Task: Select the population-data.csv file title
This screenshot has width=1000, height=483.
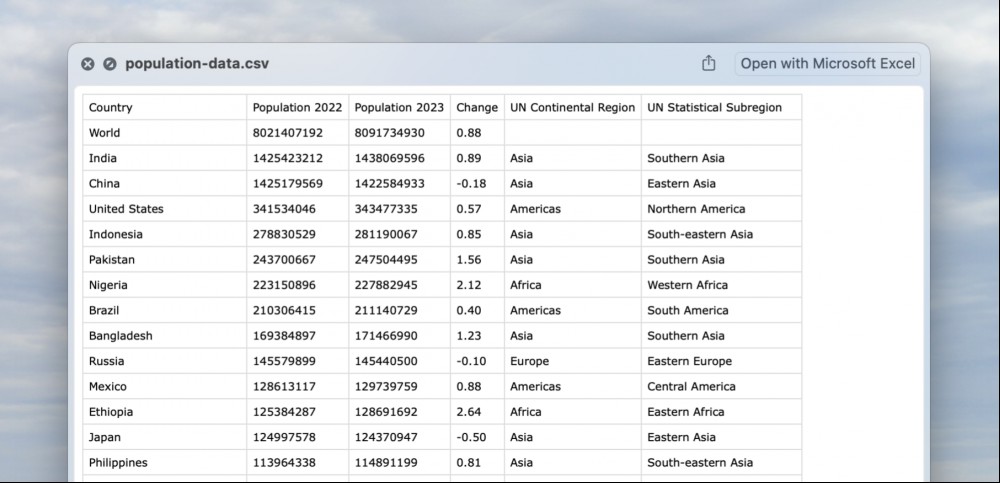Action: click(197, 64)
